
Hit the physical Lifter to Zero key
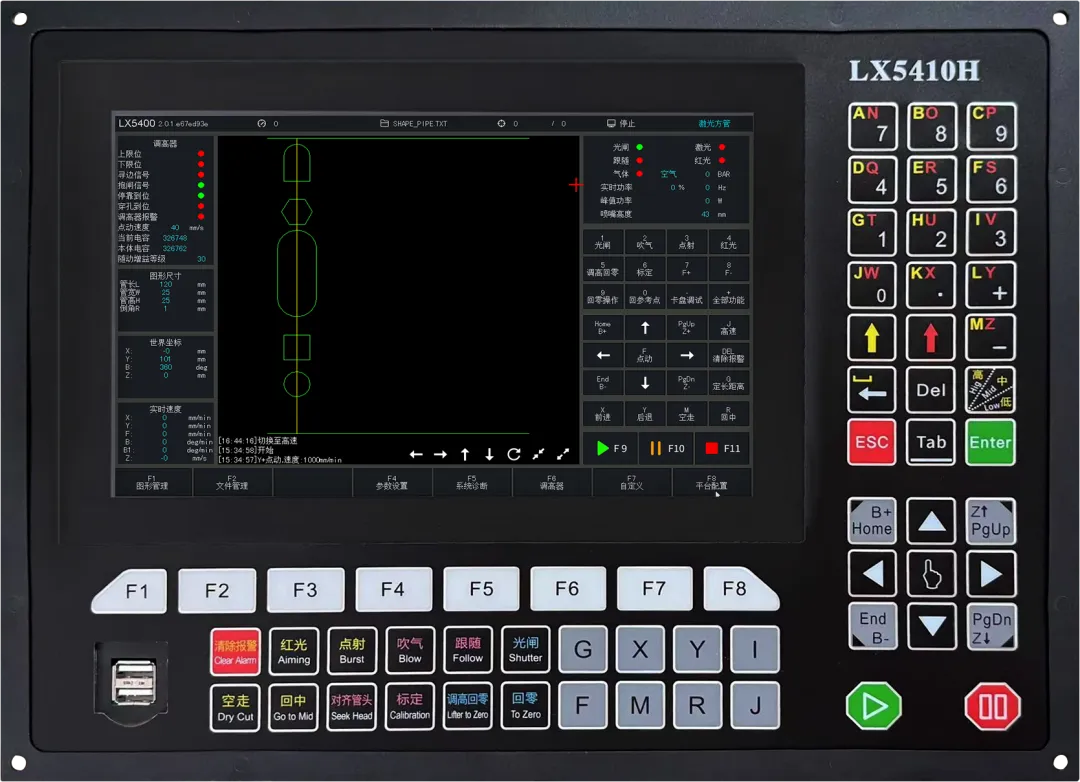click(x=468, y=707)
